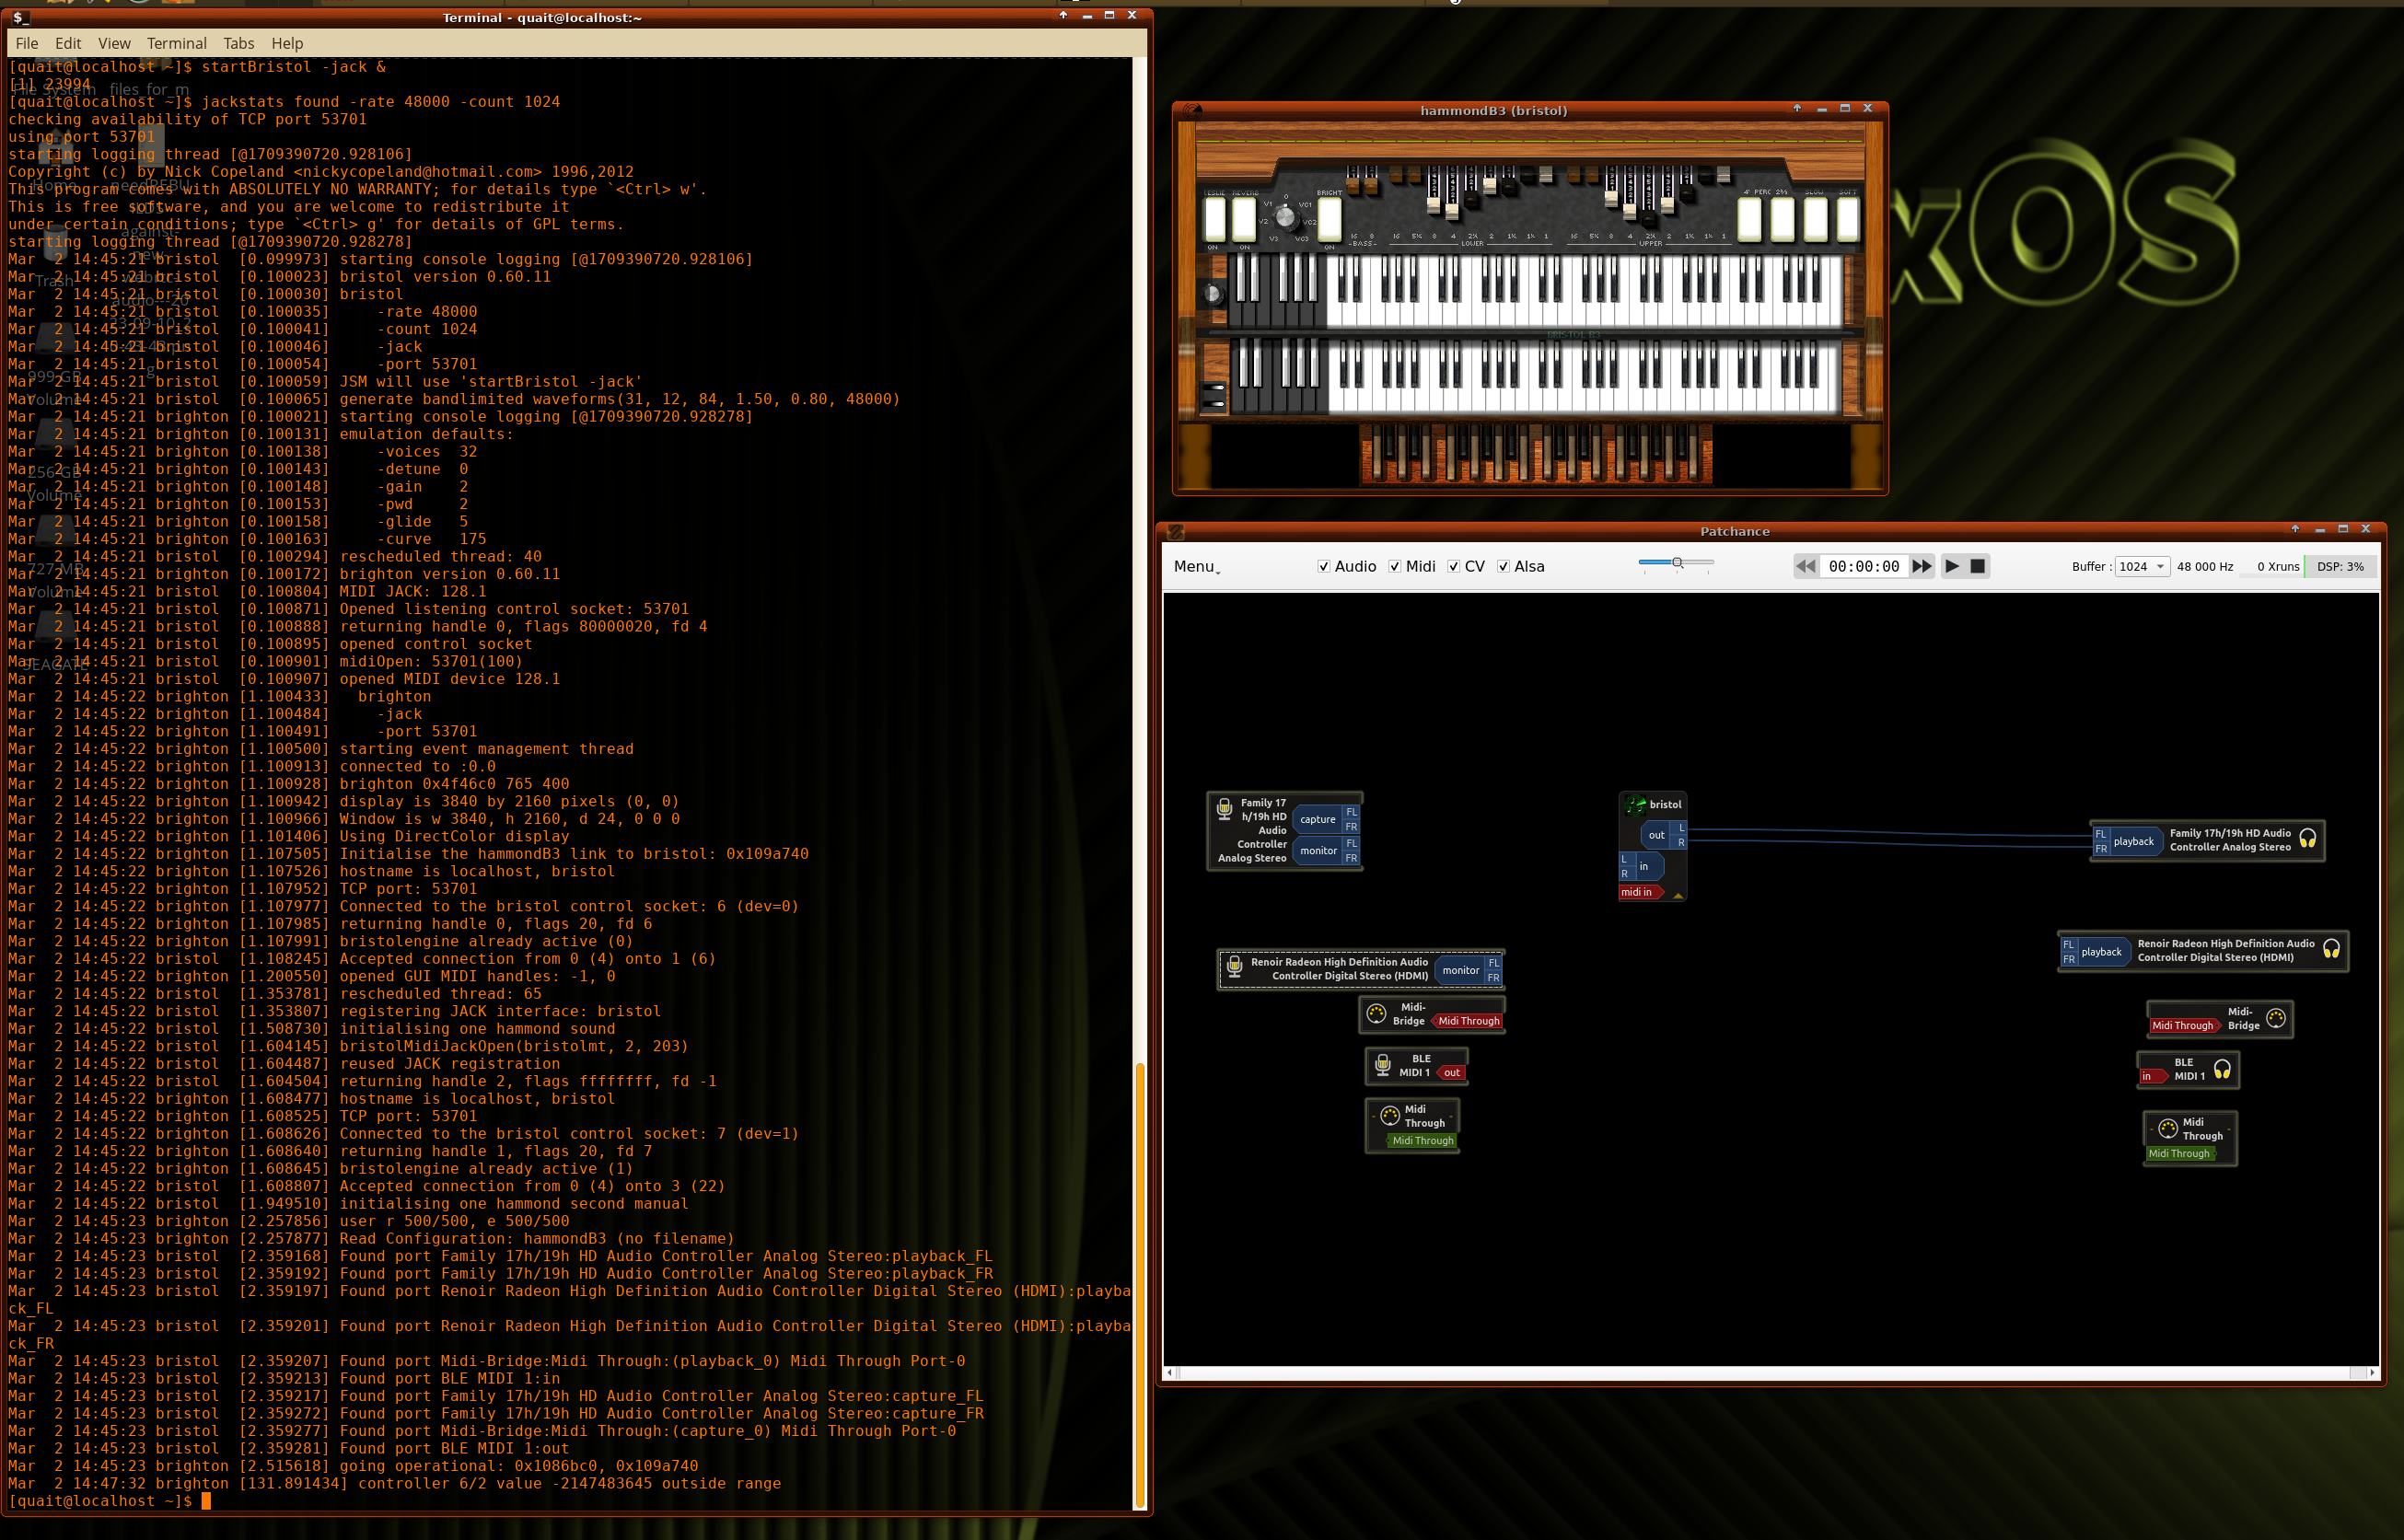The image size is (2404, 1540).
Task: Uncheck the Audio checkbox
Action: pyautogui.click(x=1324, y=566)
